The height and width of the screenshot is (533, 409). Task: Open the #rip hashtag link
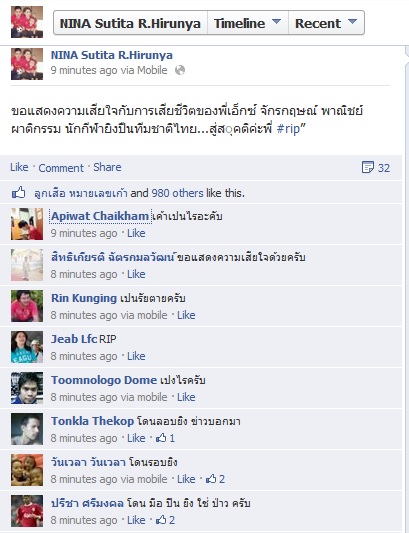(x=288, y=129)
